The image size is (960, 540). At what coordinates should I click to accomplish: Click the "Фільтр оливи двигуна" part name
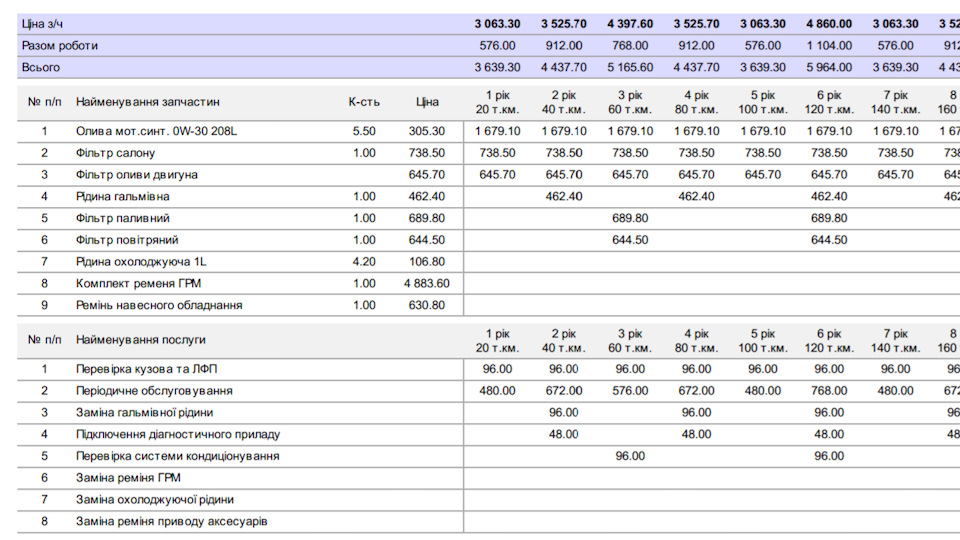[x=137, y=175]
